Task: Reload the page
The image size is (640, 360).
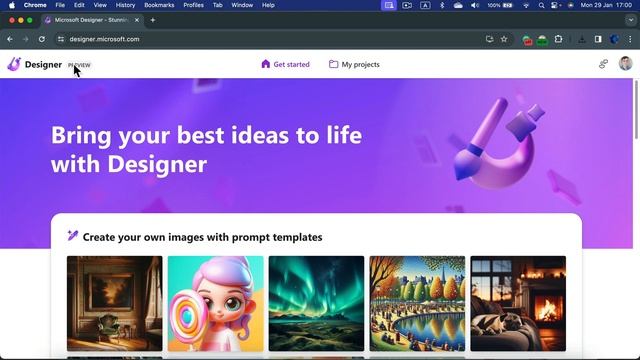Action: (42, 39)
